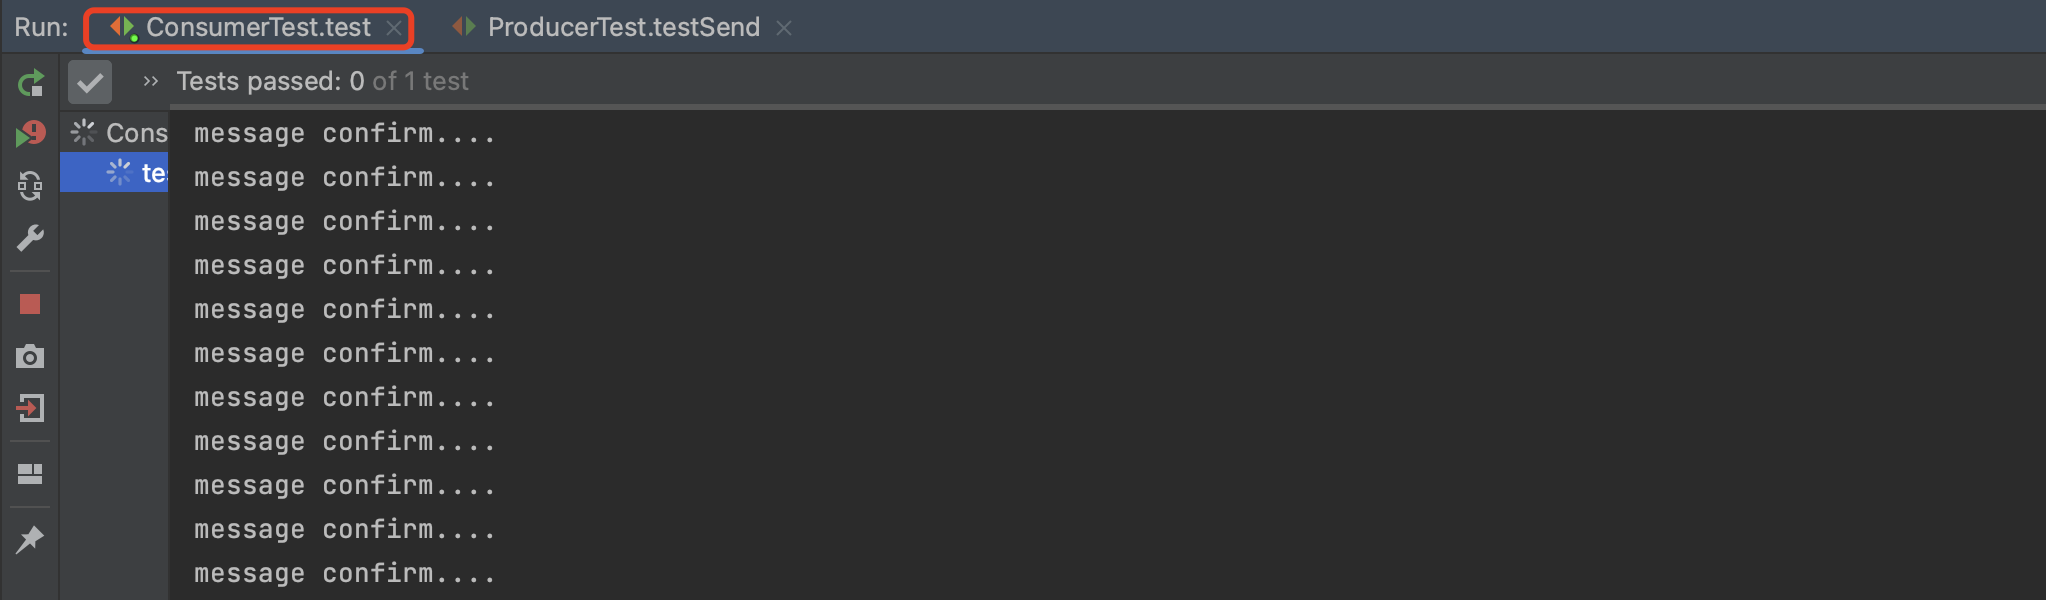This screenshot has width=2046, height=600.
Task: Stop the running test with red square
Action: click(30, 304)
